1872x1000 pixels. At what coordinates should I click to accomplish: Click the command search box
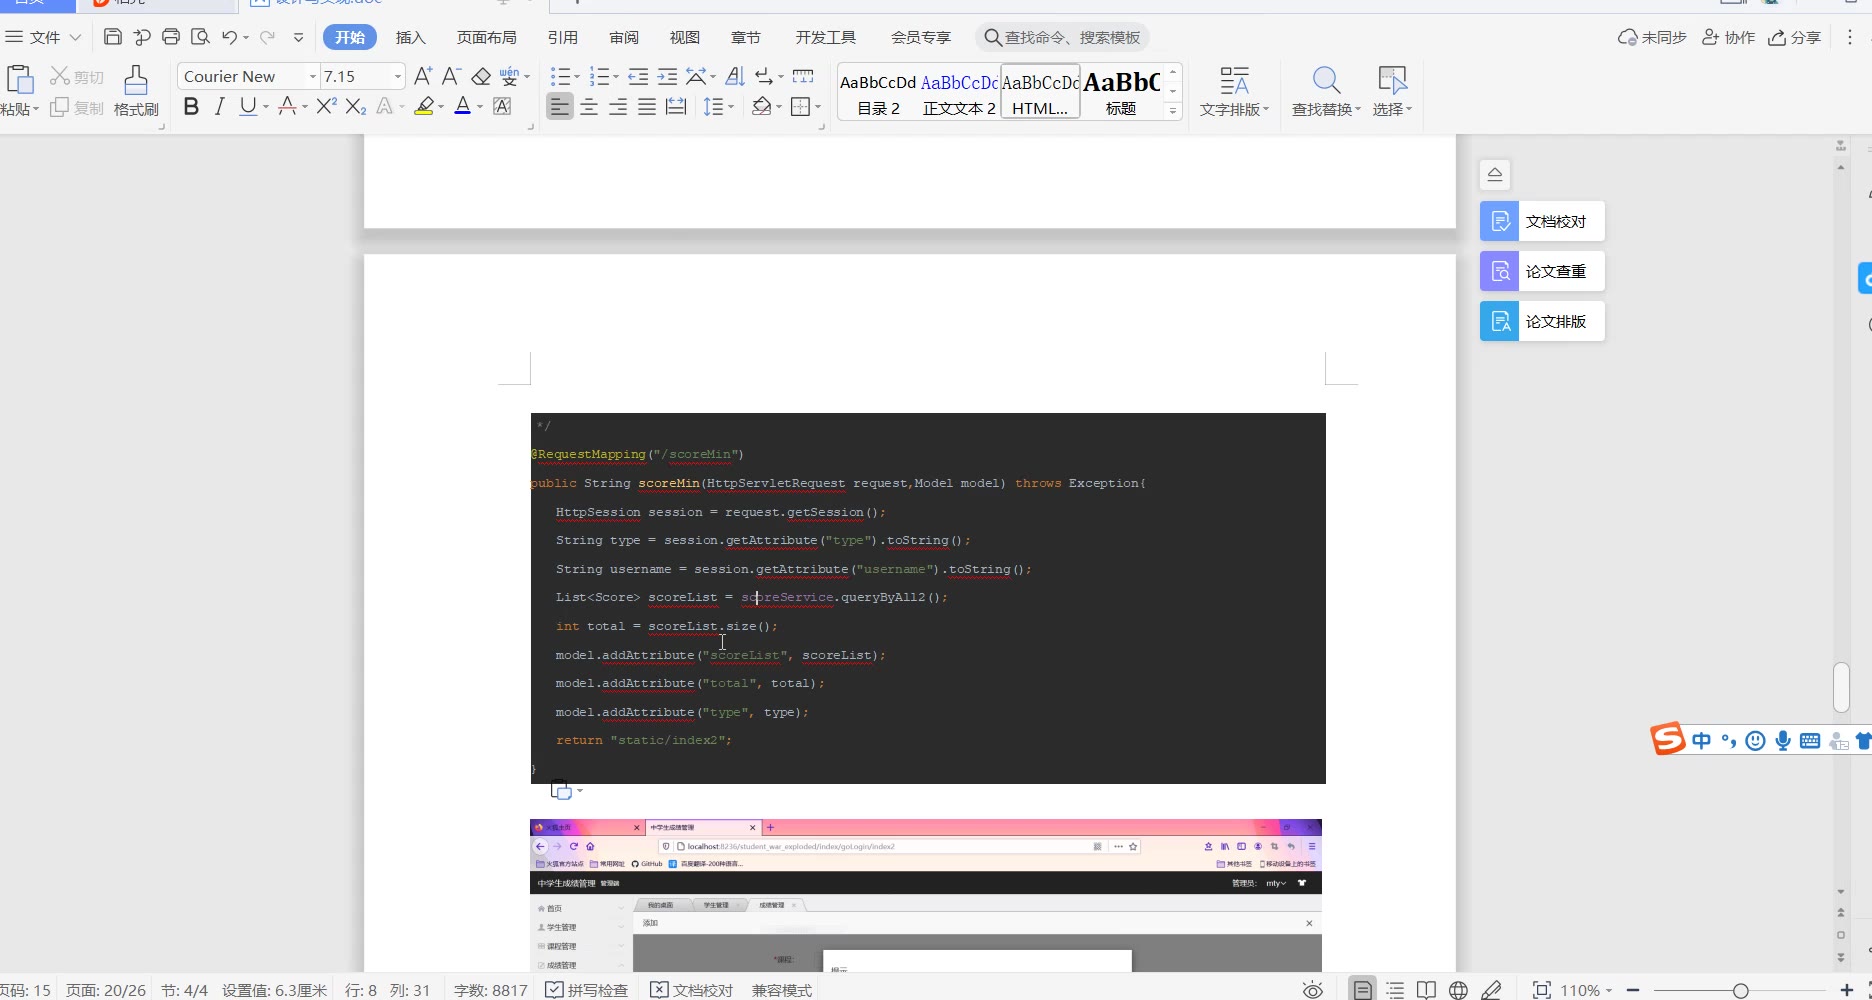coord(1062,37)
